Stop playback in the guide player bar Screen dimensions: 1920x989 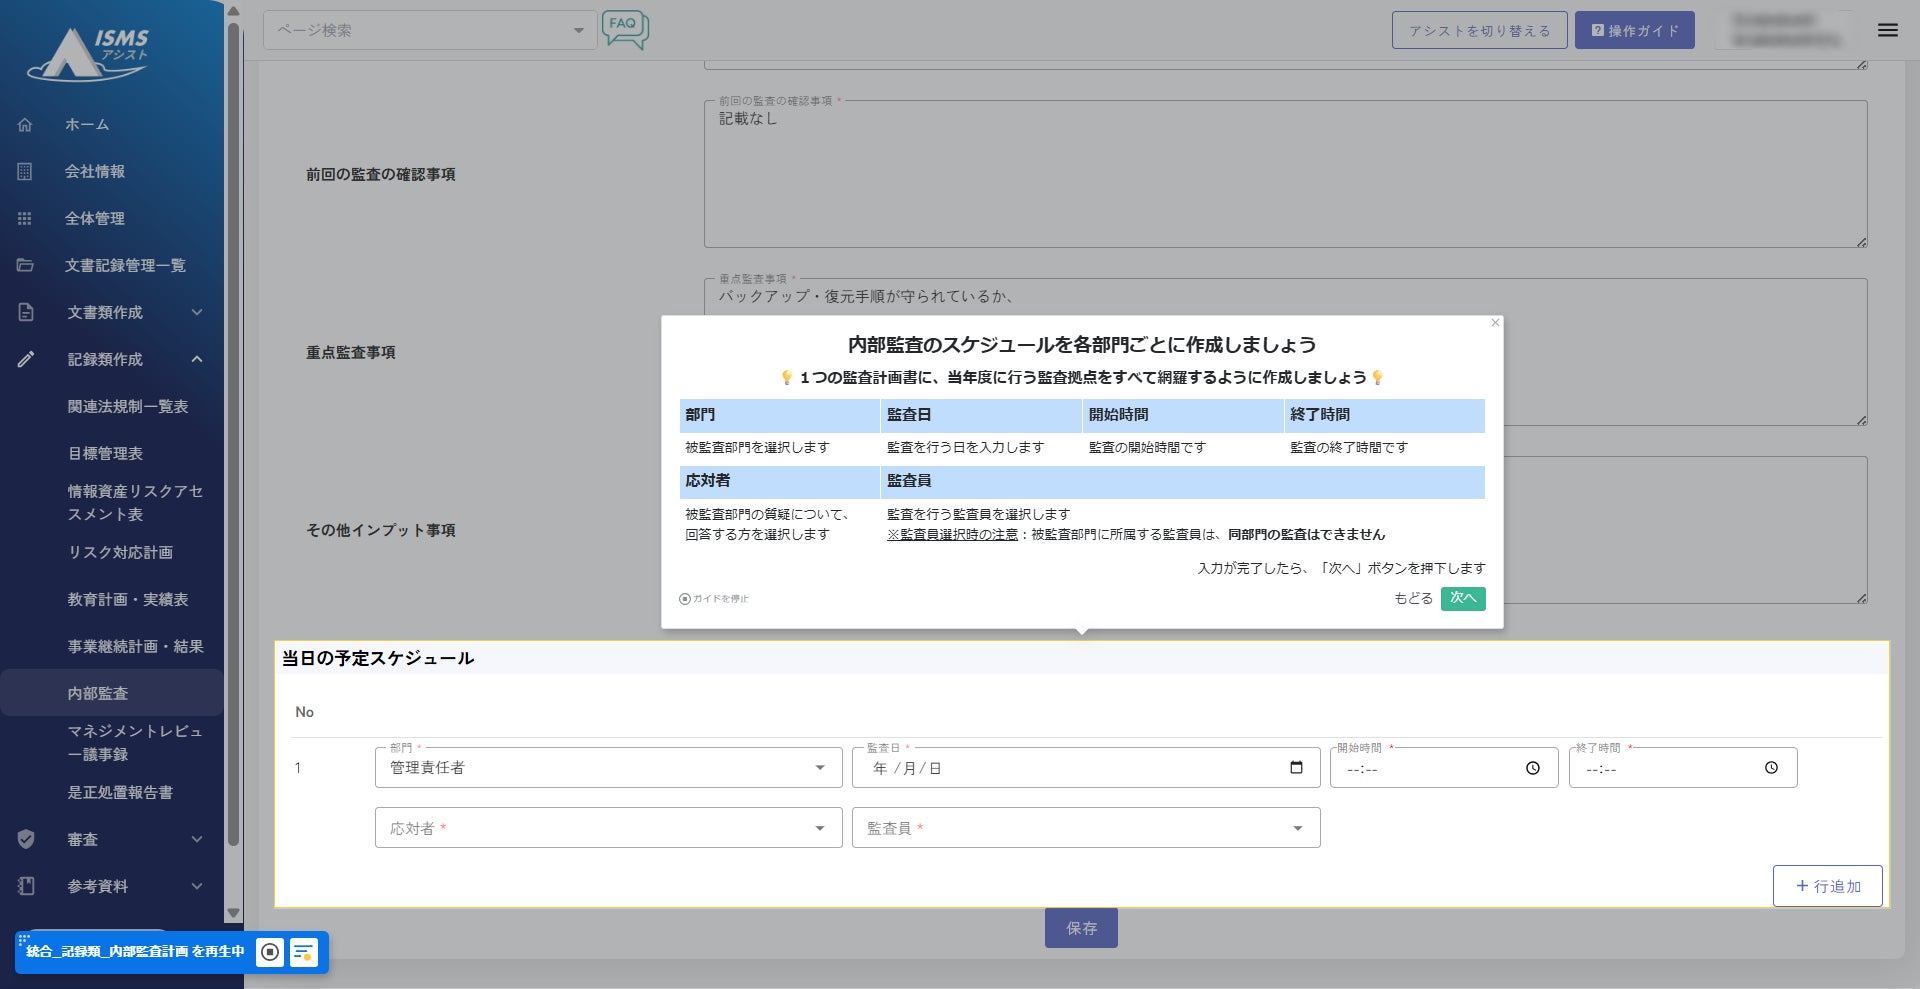point(270,952)
